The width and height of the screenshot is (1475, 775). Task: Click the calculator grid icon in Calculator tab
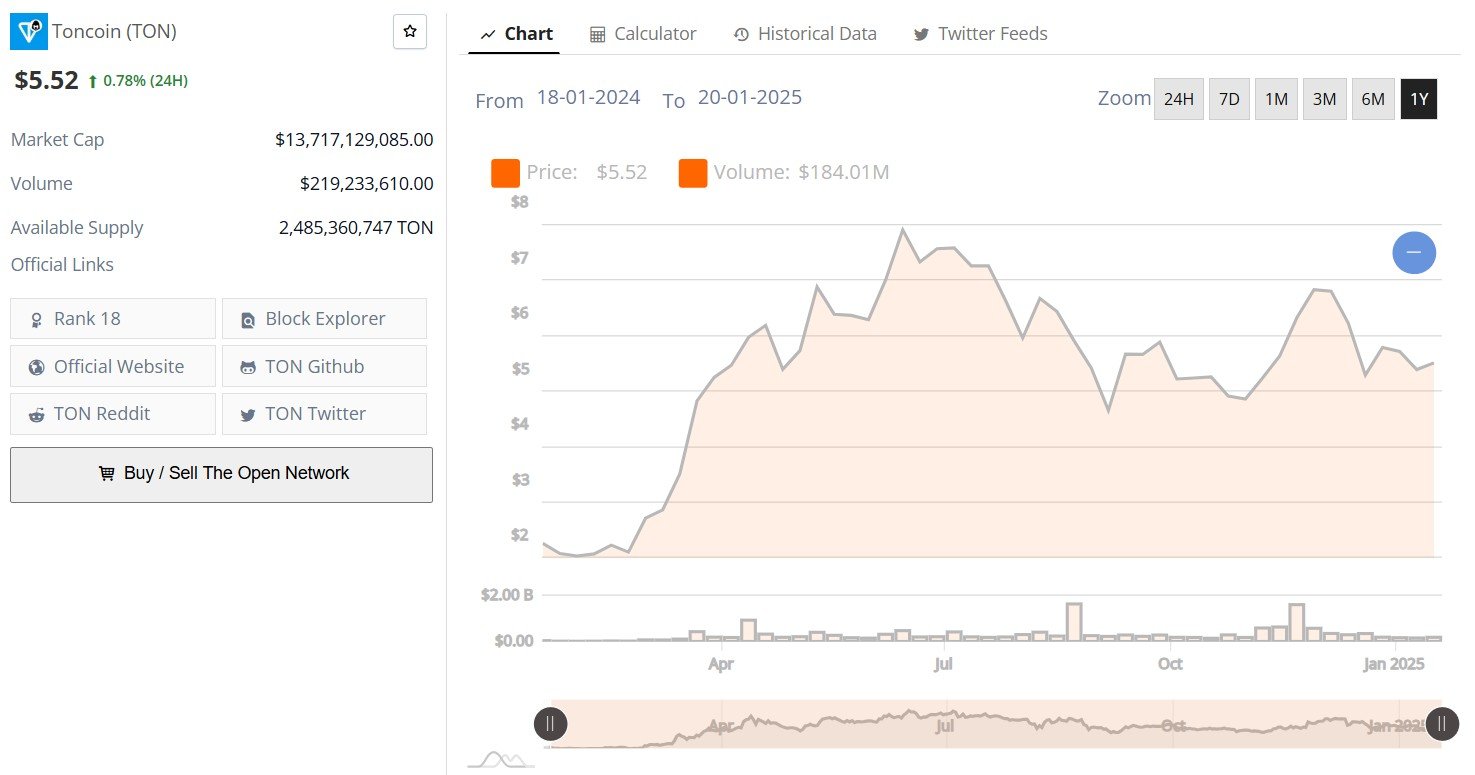pos(597,35)
